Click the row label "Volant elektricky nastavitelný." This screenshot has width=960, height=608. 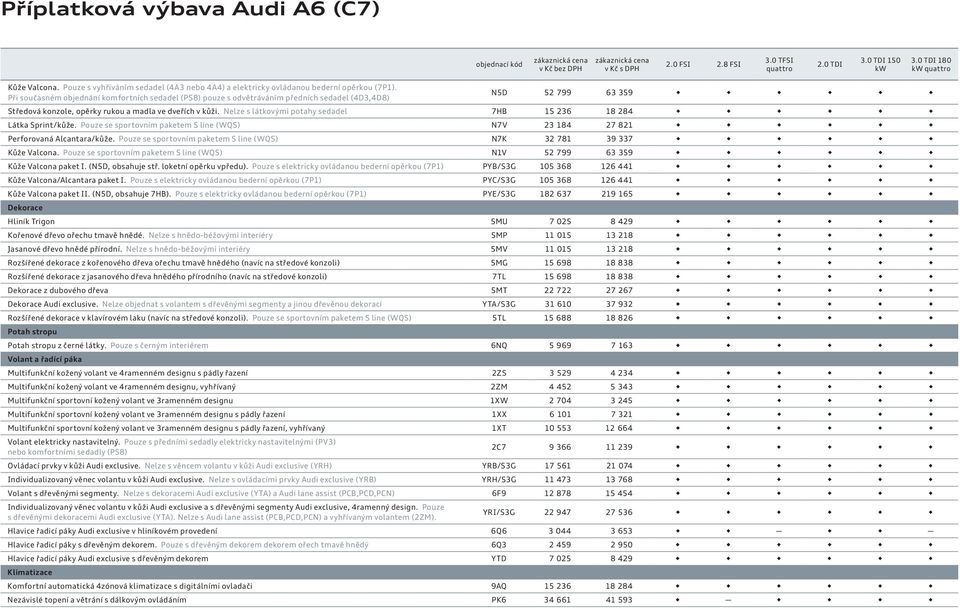tap(64, 442)
